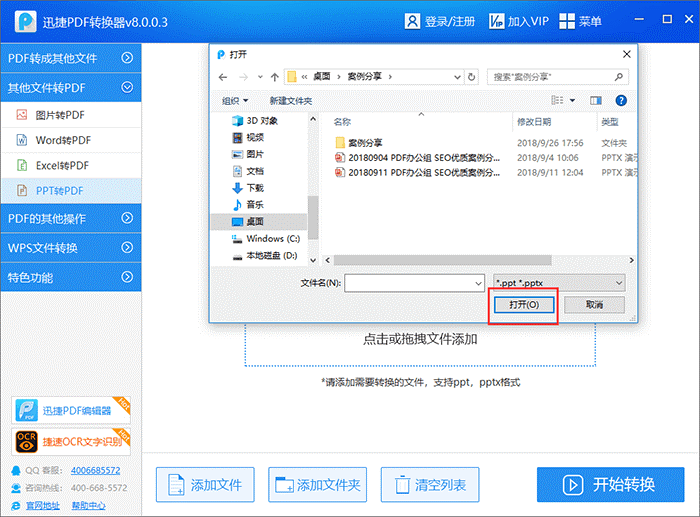The image size is (700, 517).
Task: Change the view layout icon
Action: [x=557, y=100]
